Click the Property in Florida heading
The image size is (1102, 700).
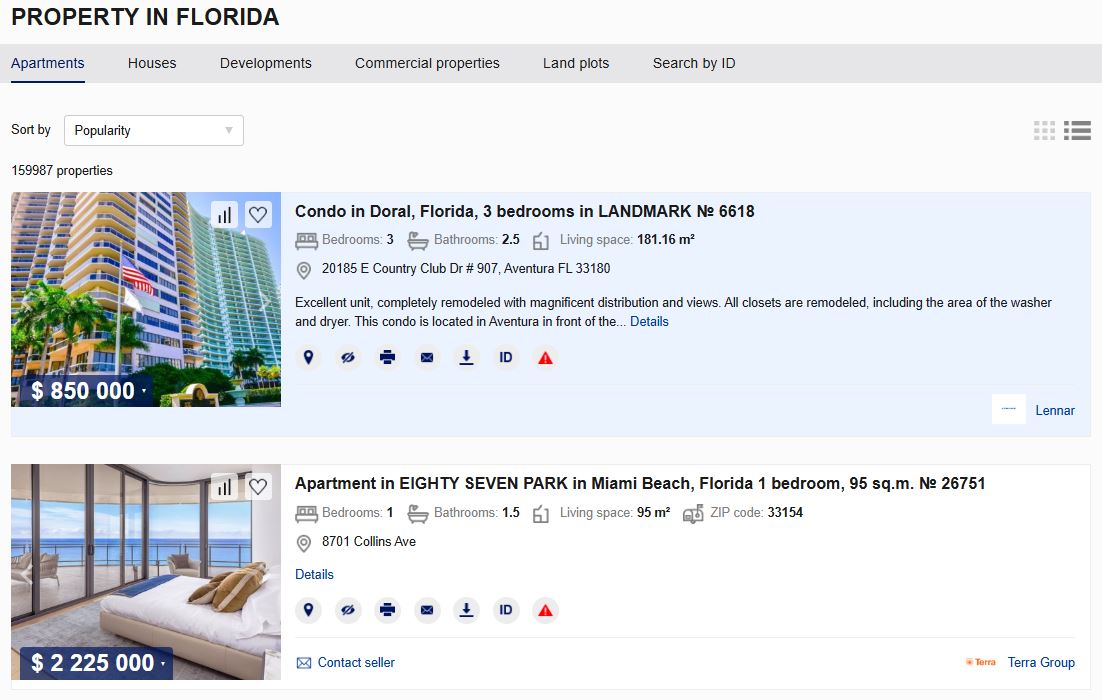(145, 17)
